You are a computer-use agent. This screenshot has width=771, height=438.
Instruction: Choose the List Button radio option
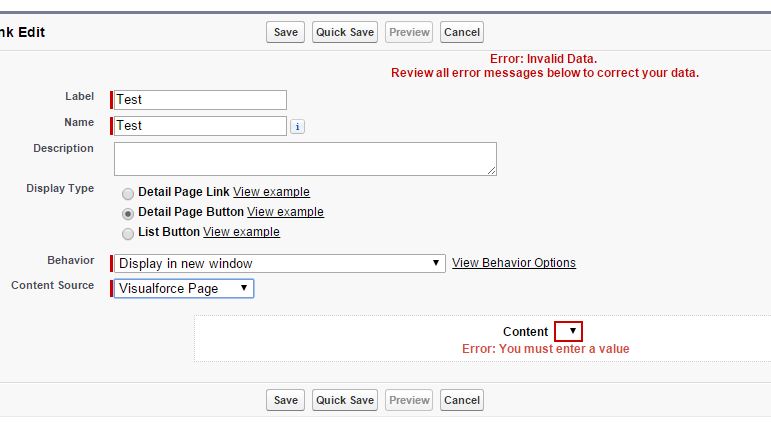click(x=127, y=233)
